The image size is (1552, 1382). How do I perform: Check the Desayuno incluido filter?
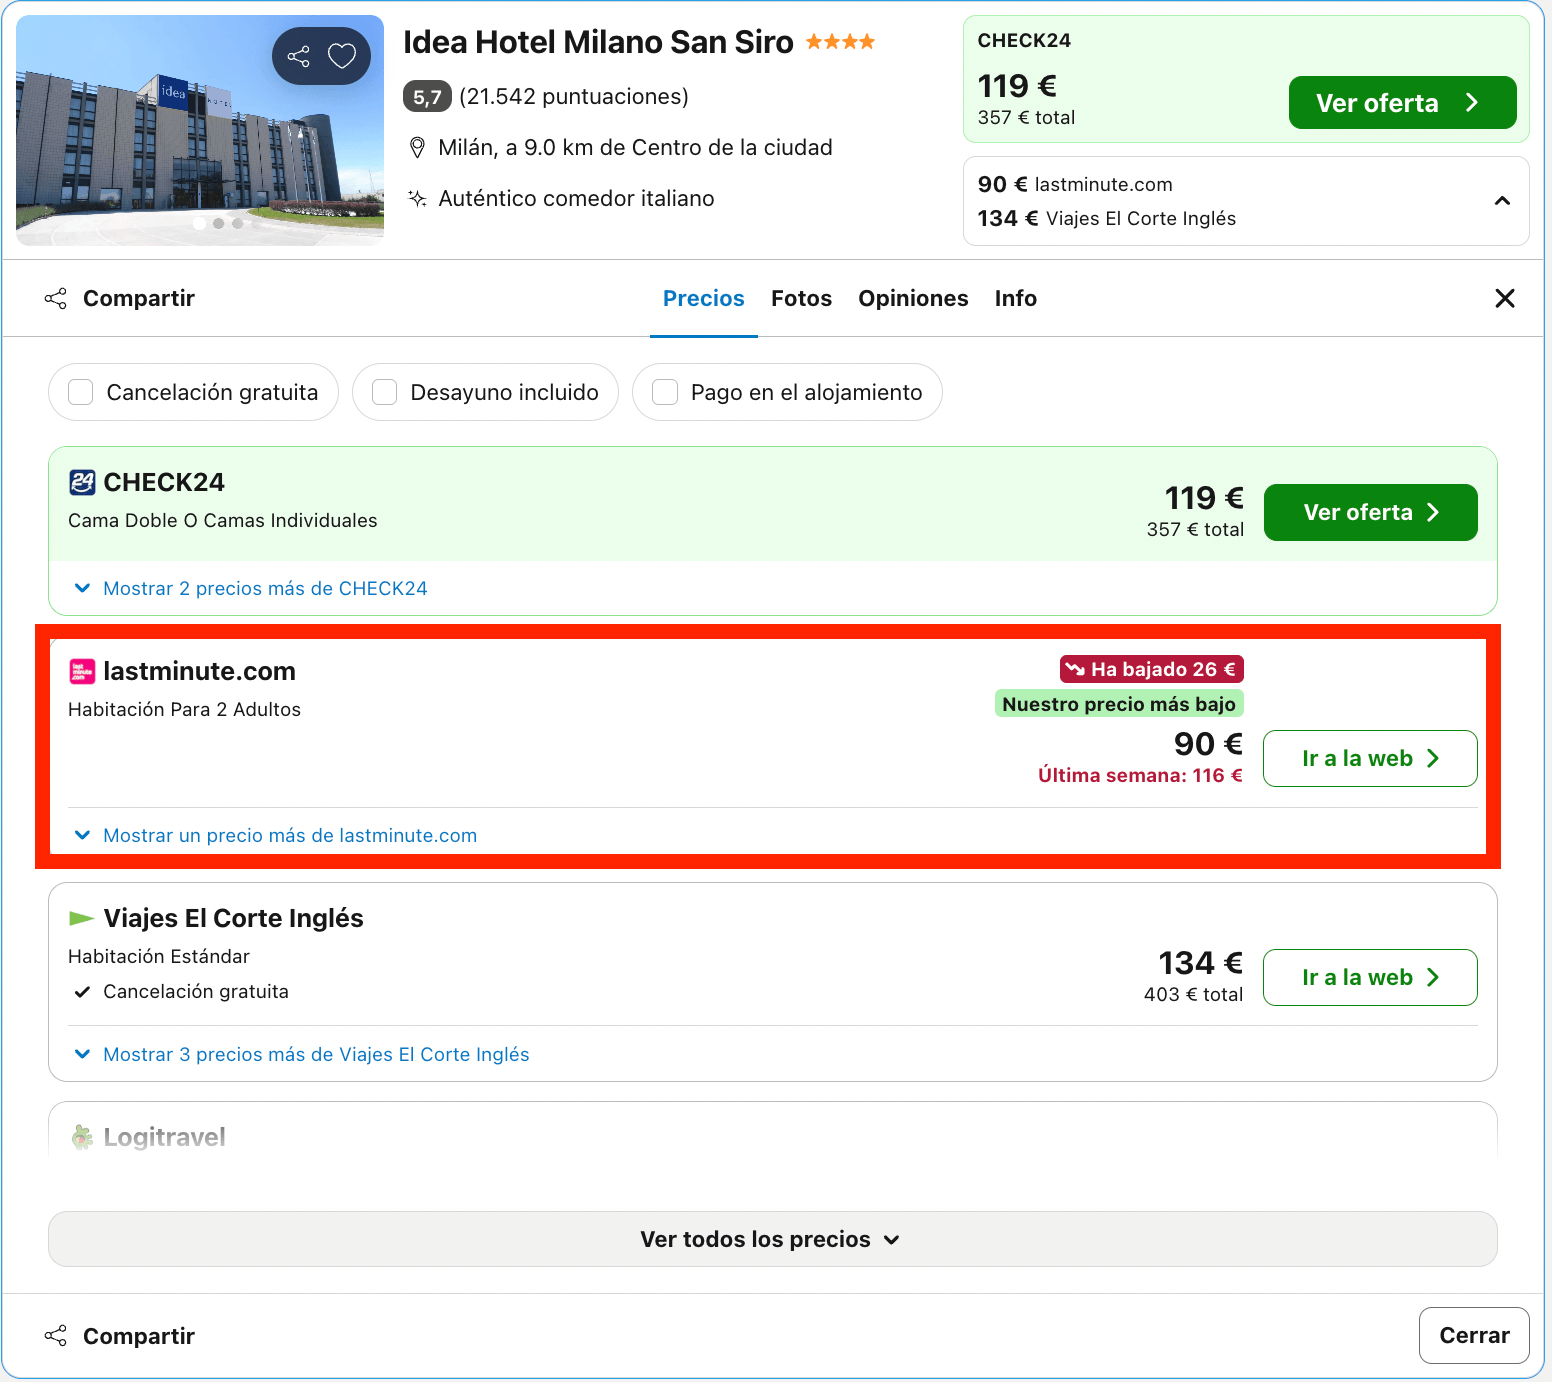tap(385, 392)
